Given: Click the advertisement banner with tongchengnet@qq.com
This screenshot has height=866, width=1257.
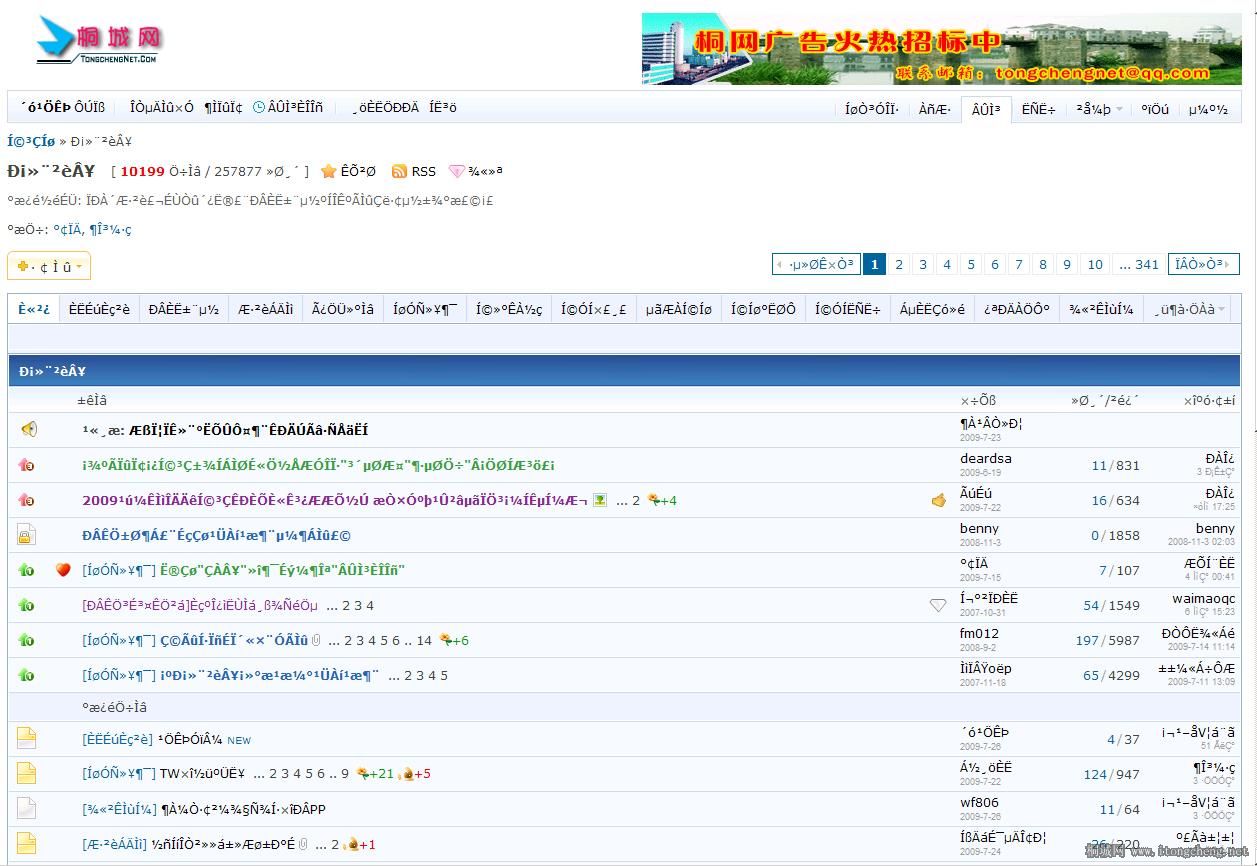Looking at the screenshot, I should 940,48.
